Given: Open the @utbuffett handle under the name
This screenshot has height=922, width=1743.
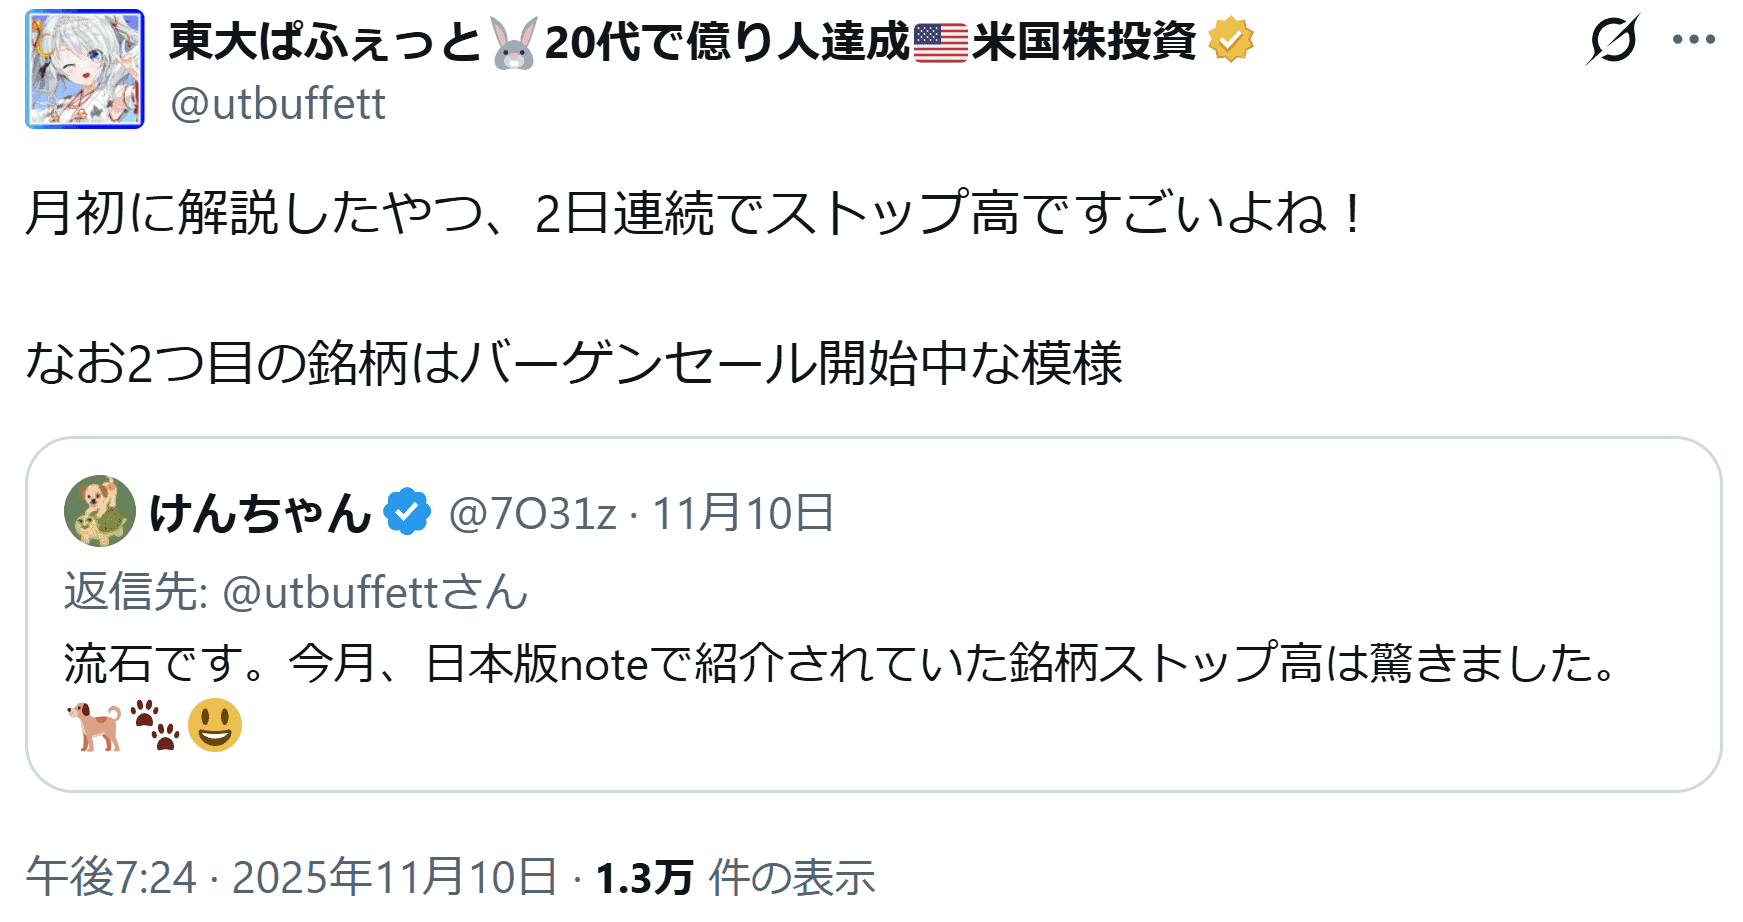Looking at the screenshot, I should [278, 104].
